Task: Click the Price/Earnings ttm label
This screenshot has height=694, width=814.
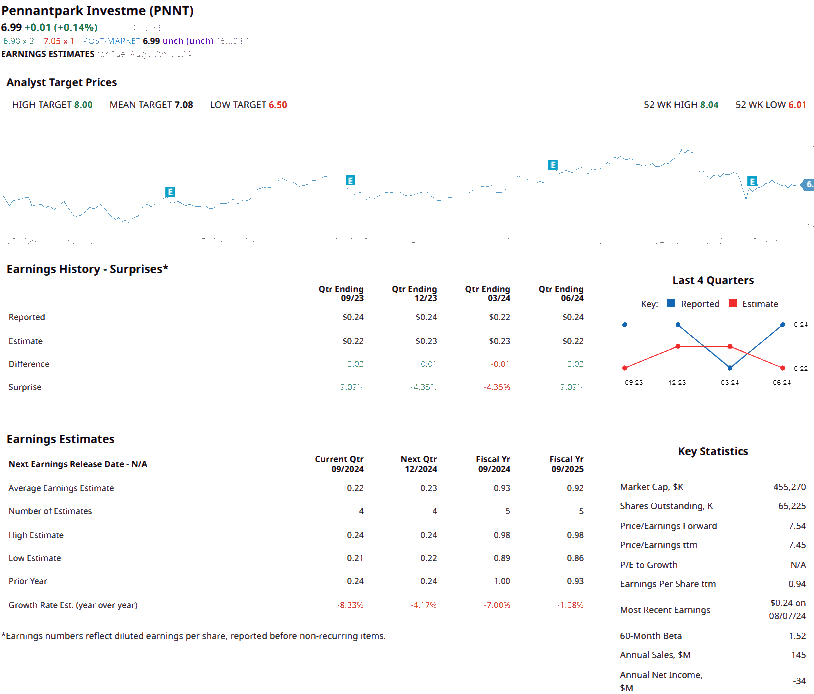Action: pos(659,545)
